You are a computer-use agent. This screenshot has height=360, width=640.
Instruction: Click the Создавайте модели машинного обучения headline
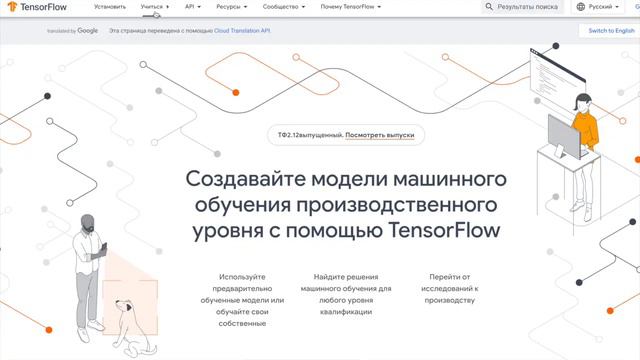click(x=346, y=204)
